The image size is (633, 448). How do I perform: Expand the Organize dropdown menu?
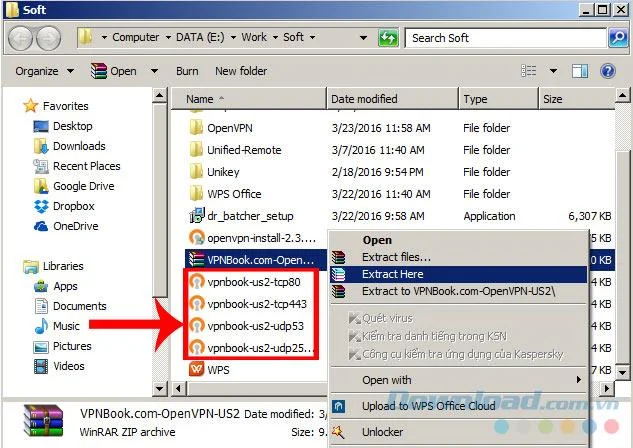[44, 71]
